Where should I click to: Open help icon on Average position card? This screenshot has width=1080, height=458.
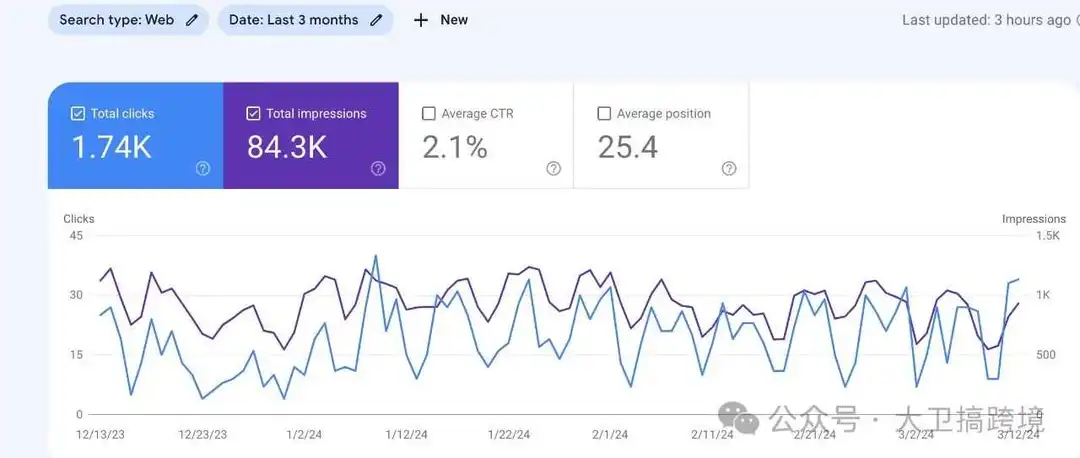click(x=729, y=169)
